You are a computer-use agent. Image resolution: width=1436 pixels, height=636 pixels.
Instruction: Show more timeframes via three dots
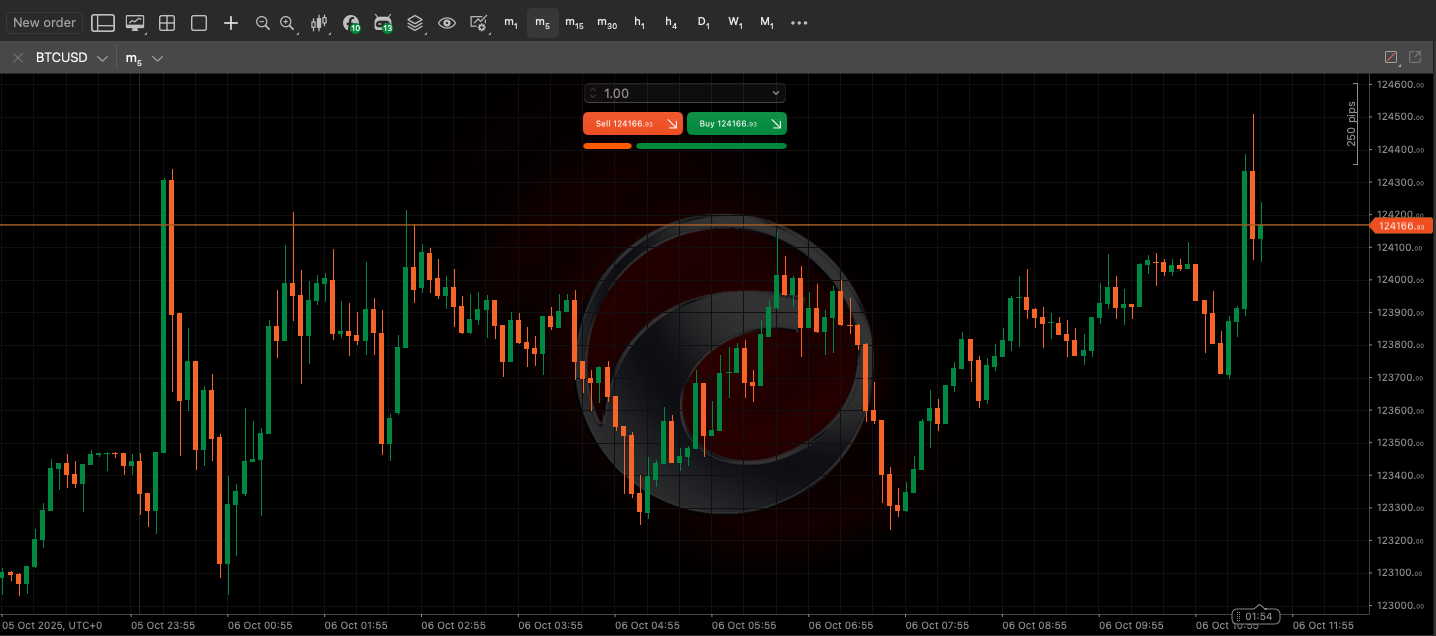tap(799, 22)
